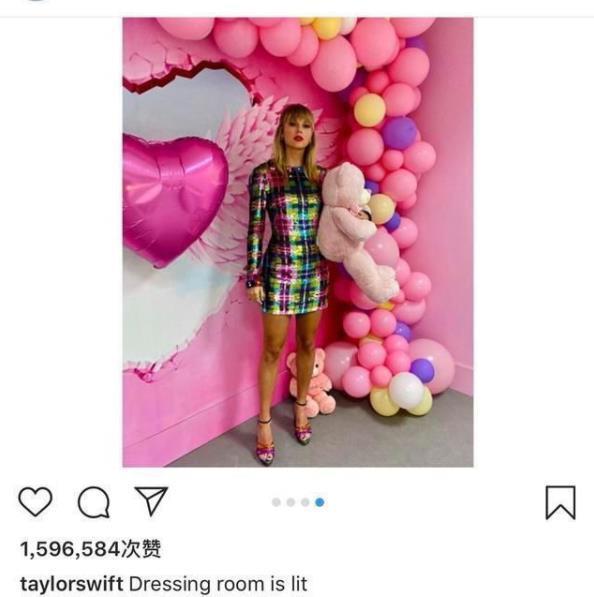
Task: Tap the white and yellow balloons on the floor
Action: pyautogui.click(x=402, y=396)
